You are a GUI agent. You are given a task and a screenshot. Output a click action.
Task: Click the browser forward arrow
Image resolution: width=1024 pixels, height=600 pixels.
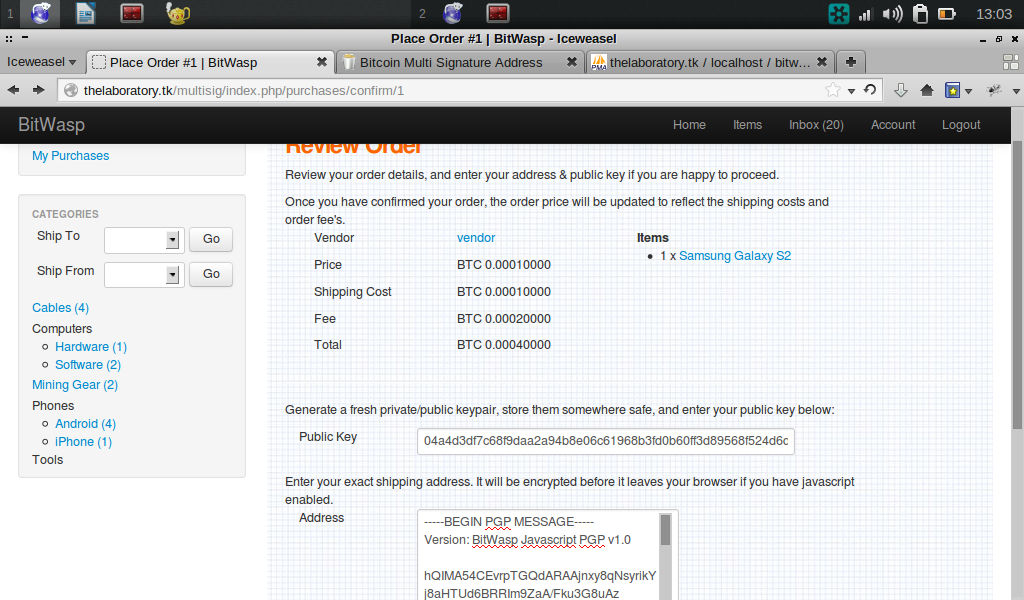[39, 90]
